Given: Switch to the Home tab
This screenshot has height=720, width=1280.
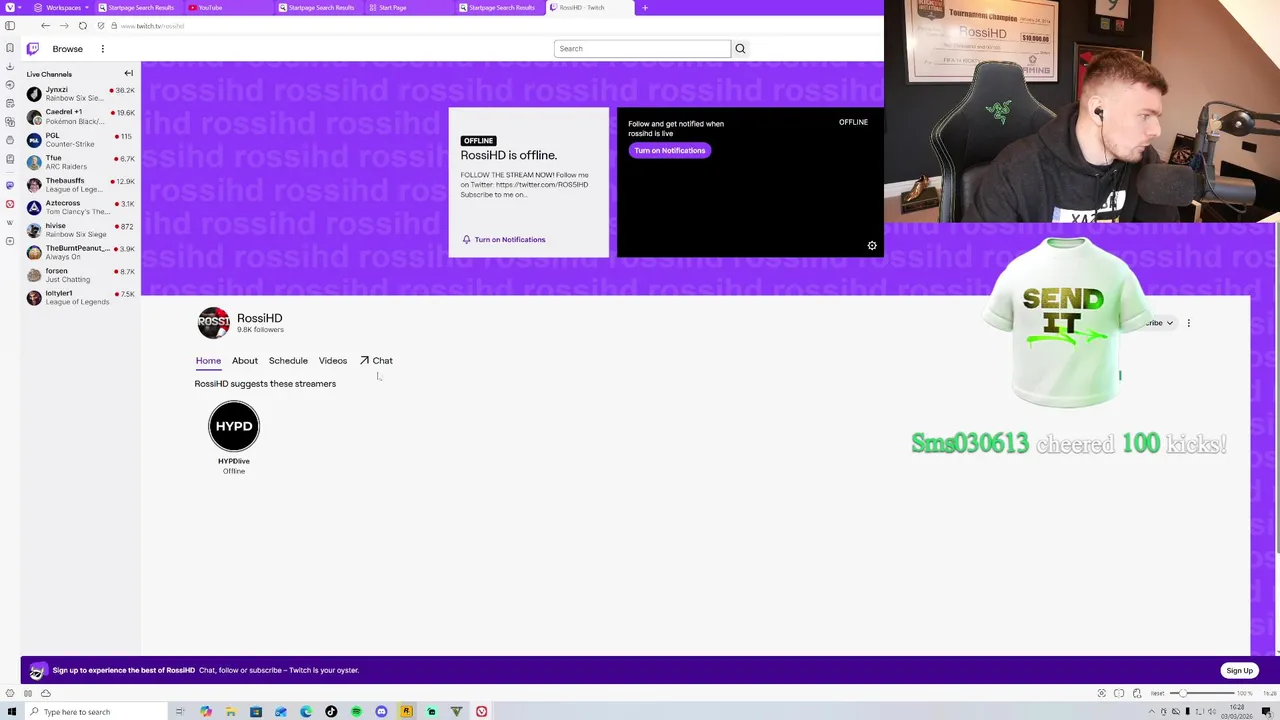Looking at the screenshot, I should point(208,360).
